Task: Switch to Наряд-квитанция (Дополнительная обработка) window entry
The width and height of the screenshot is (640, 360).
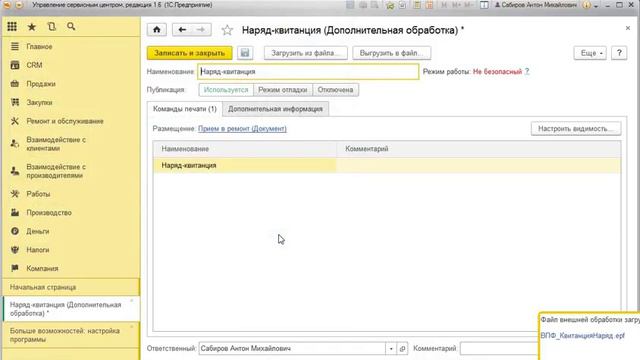Action: pyautogui.click(x=71, y=309)
